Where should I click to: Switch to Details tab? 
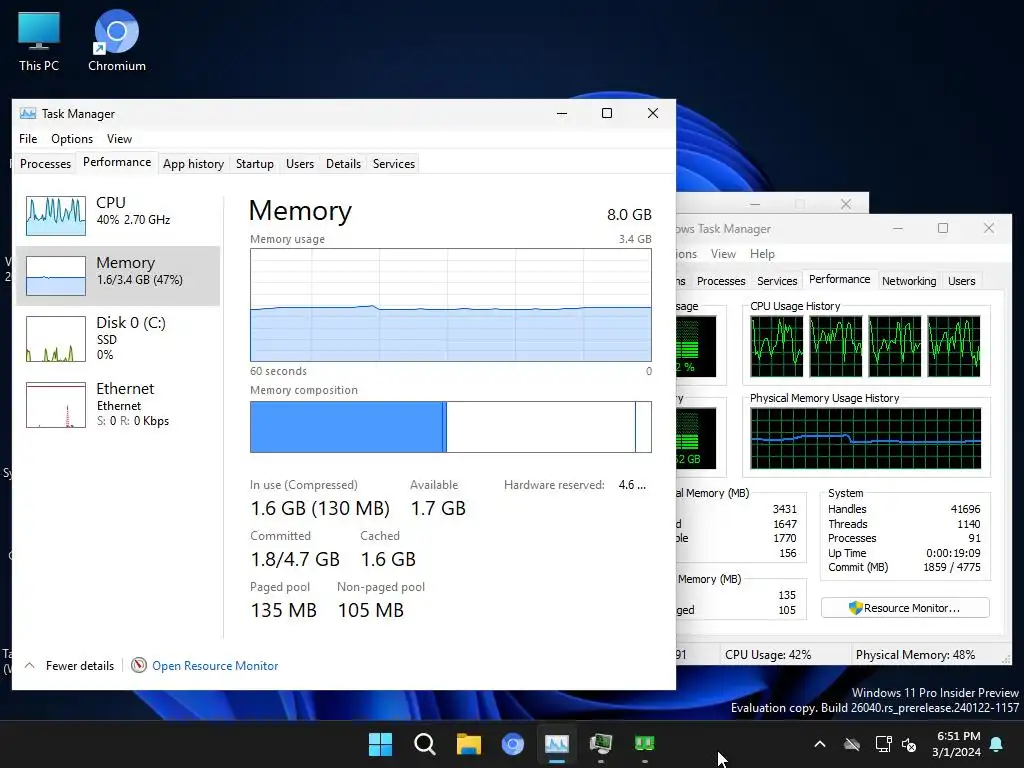click(344, 164)
